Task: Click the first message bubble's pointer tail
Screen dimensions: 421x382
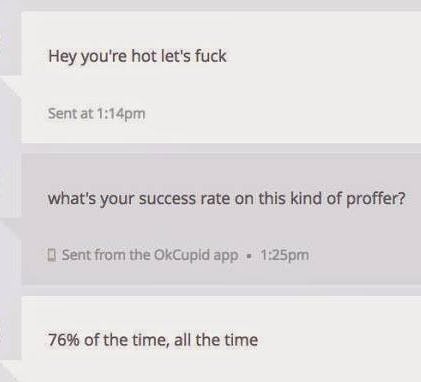Action: [x=12, y=86]
